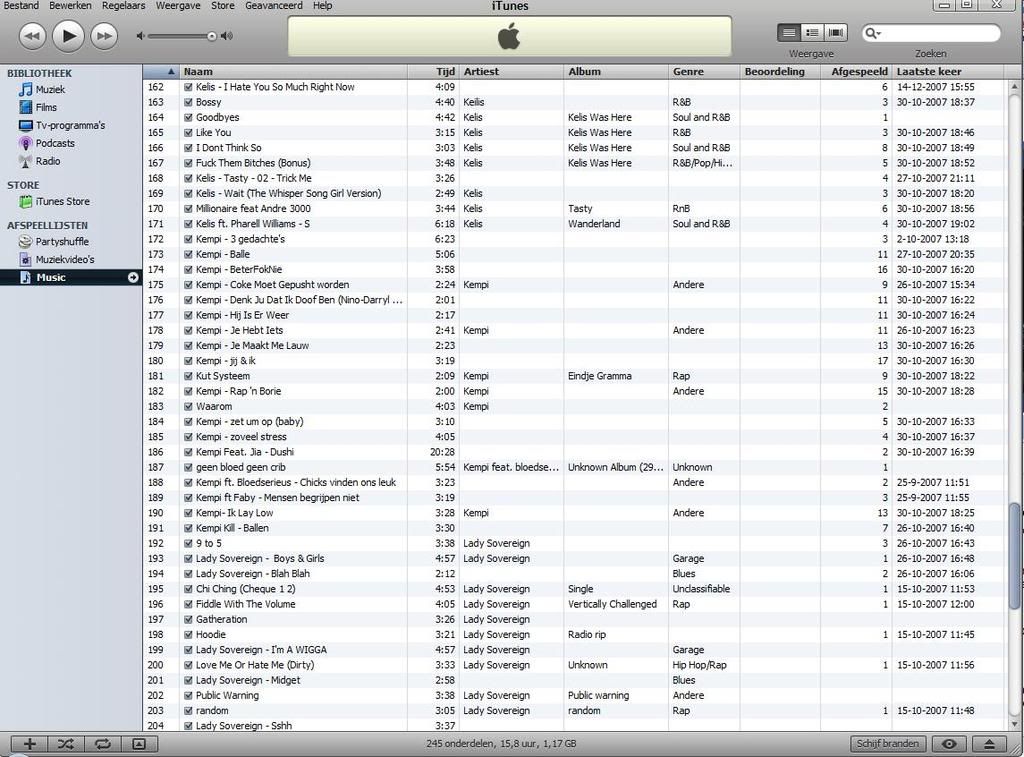Sort by track number column arrow
Screen dimensions: 1024x757
(161, 72)
